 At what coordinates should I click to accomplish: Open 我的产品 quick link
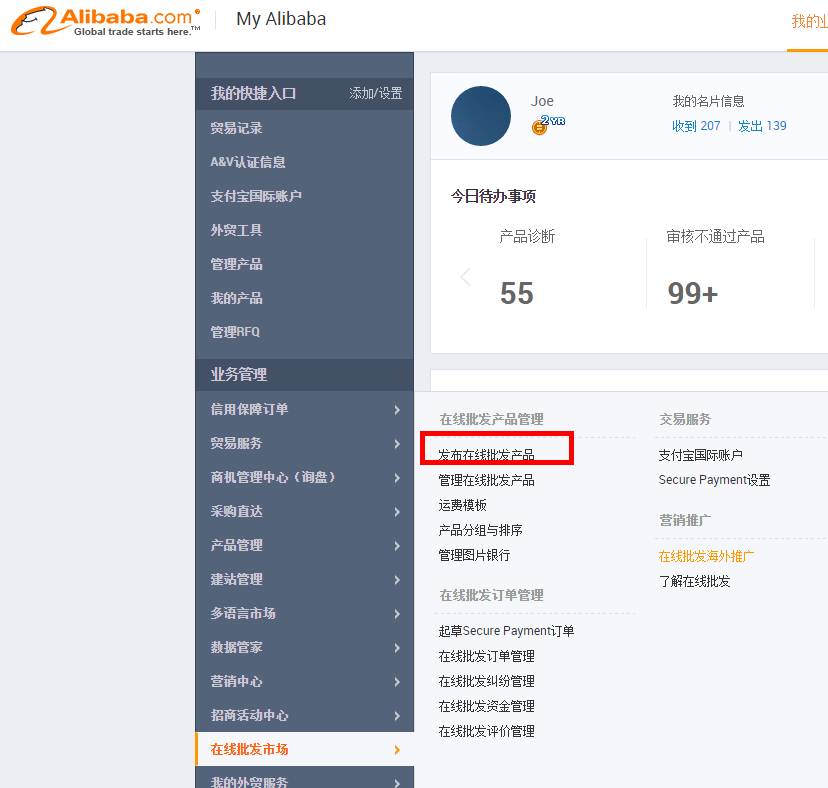[x=237, y=298]
